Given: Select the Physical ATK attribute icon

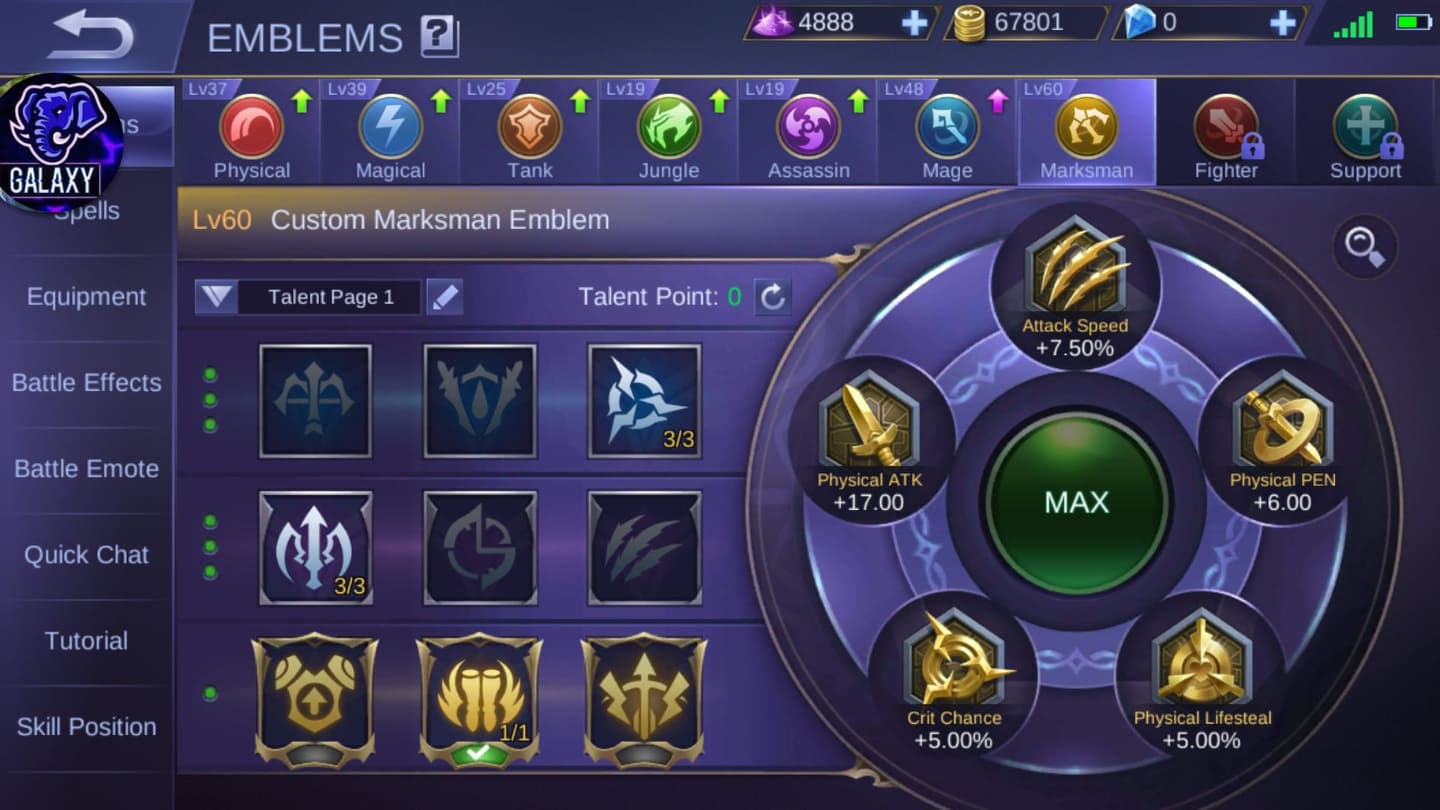Looking at the screenshot, I should click(x=869, y=422).
